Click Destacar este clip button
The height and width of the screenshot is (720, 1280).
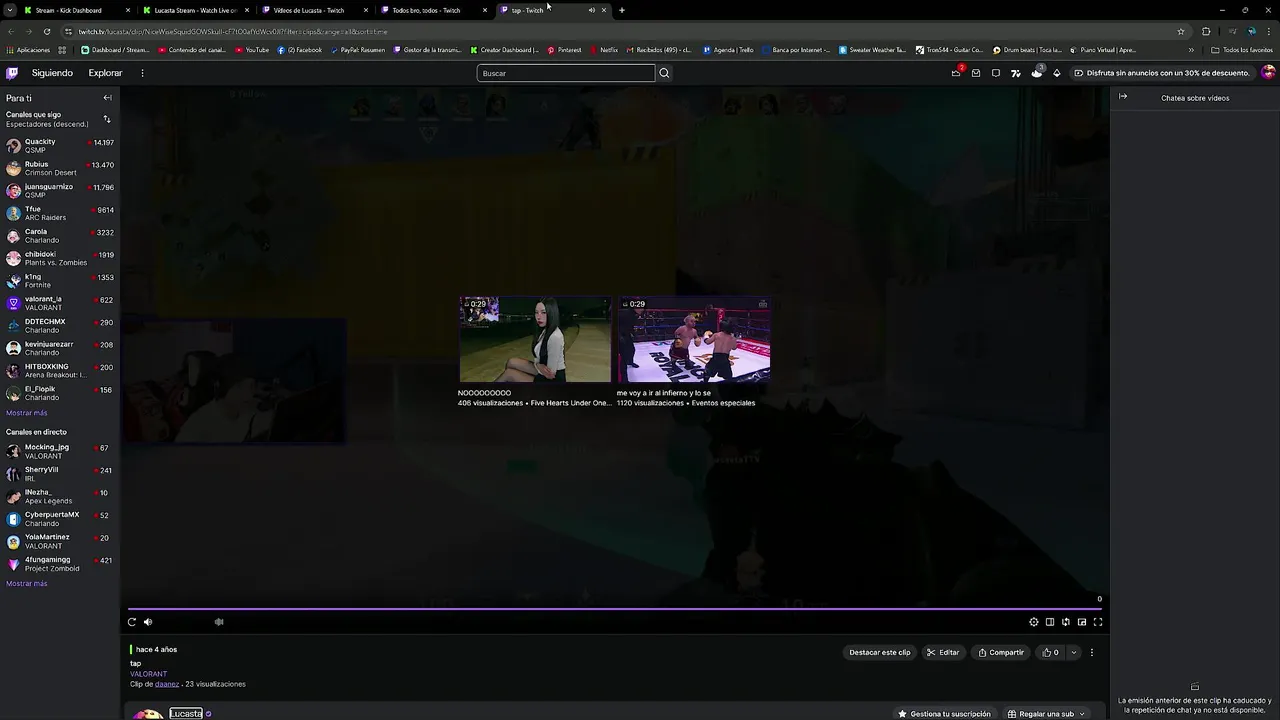(x=880, y=652)
